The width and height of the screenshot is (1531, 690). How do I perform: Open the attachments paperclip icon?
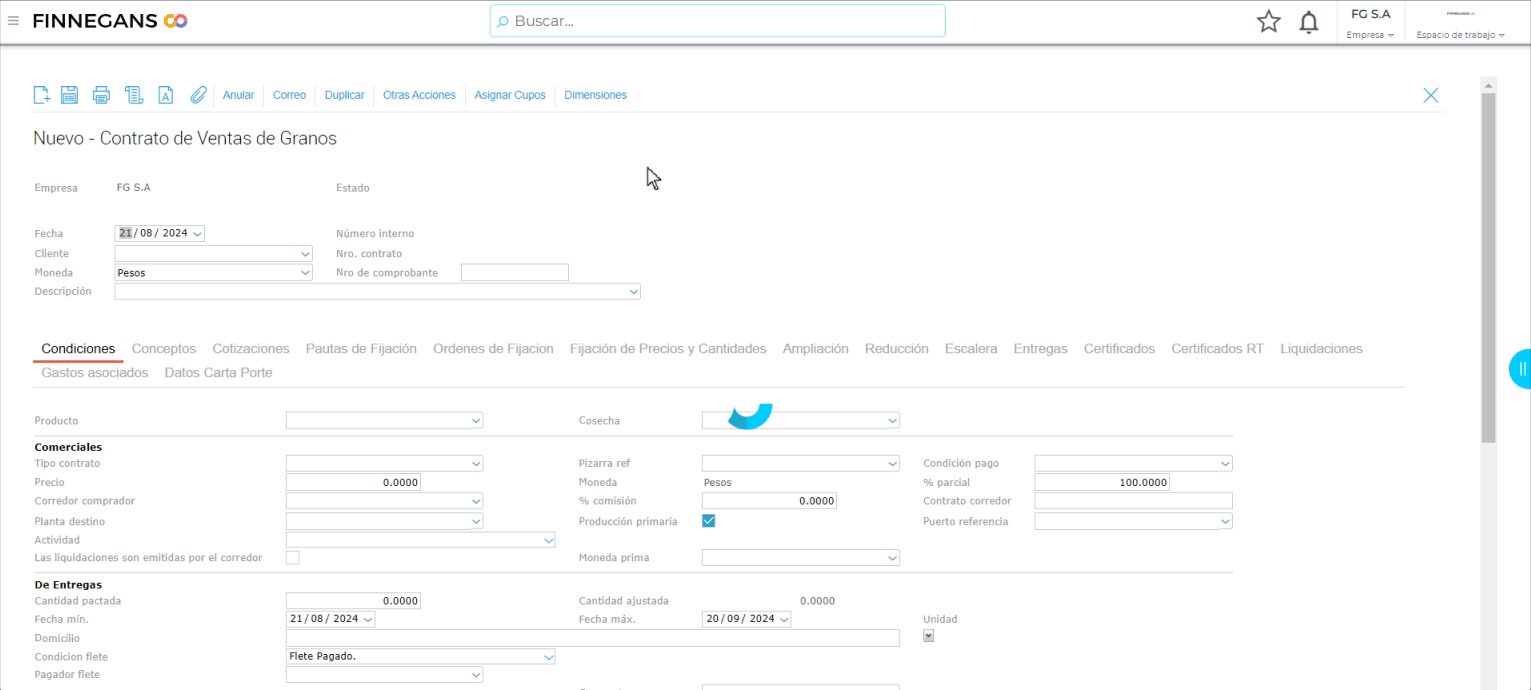tap(198, 95)
